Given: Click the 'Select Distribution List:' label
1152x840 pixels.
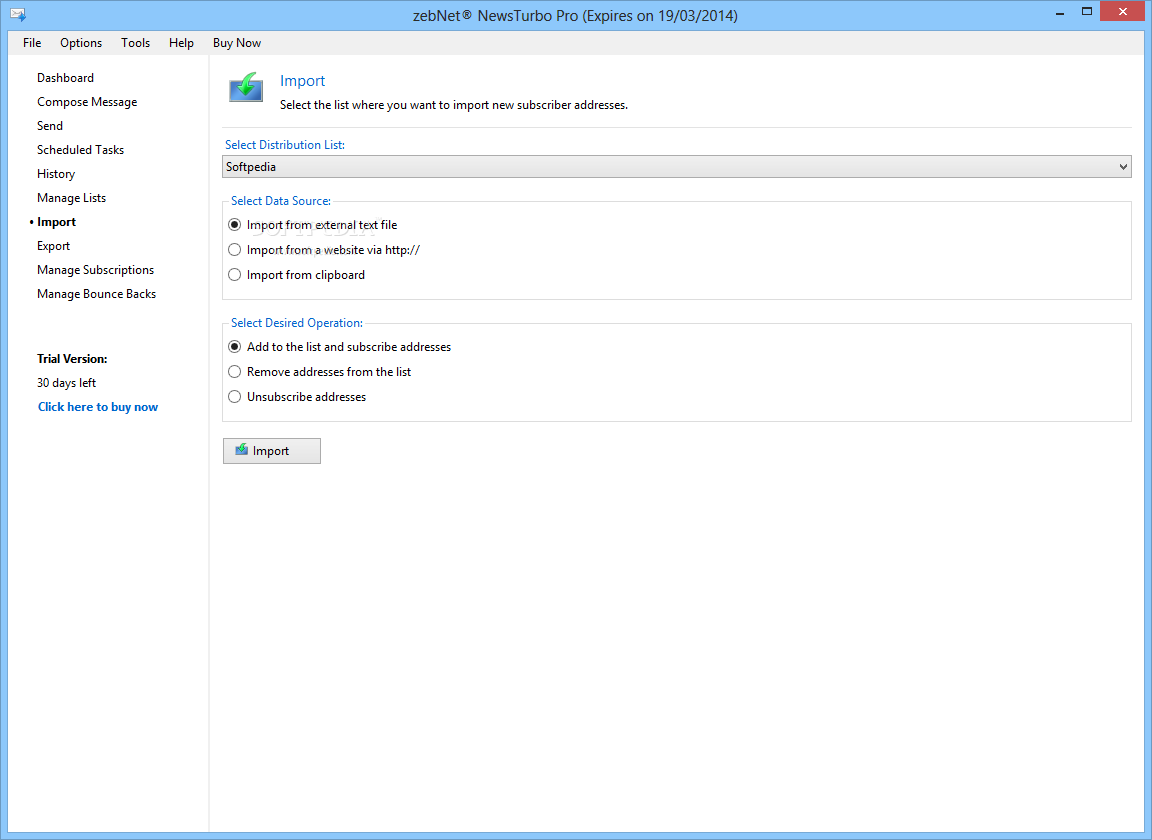Looking at the screenshot, I should [284, 145].
